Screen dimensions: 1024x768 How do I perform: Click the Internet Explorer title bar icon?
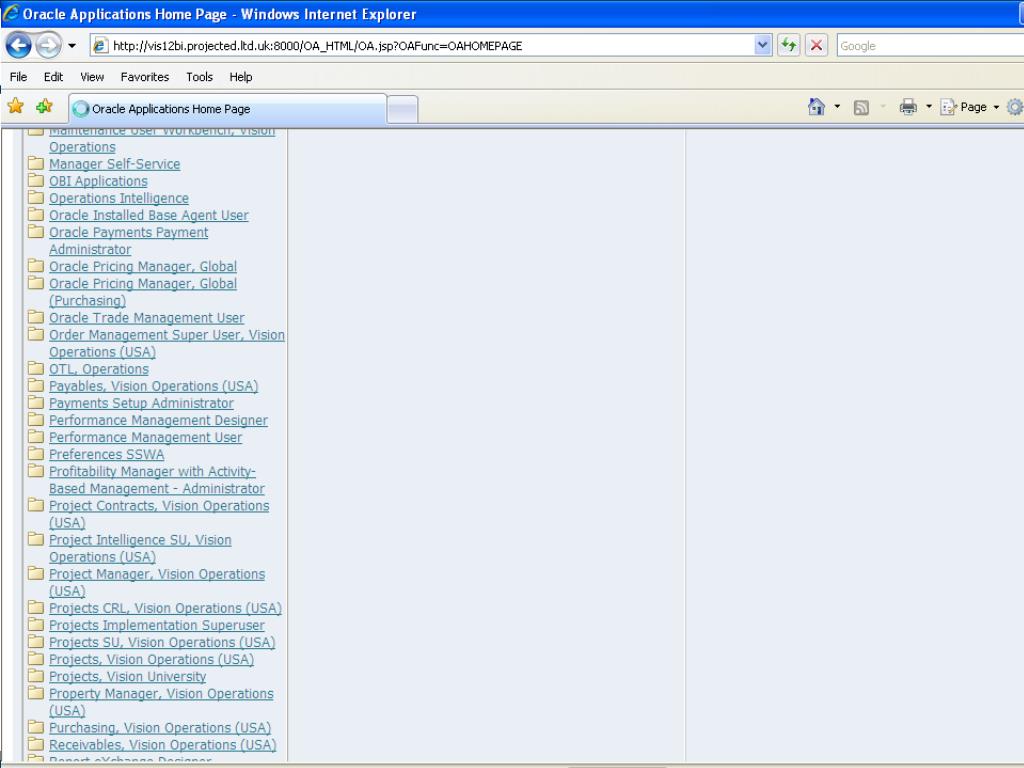click(x=11, y=13)
